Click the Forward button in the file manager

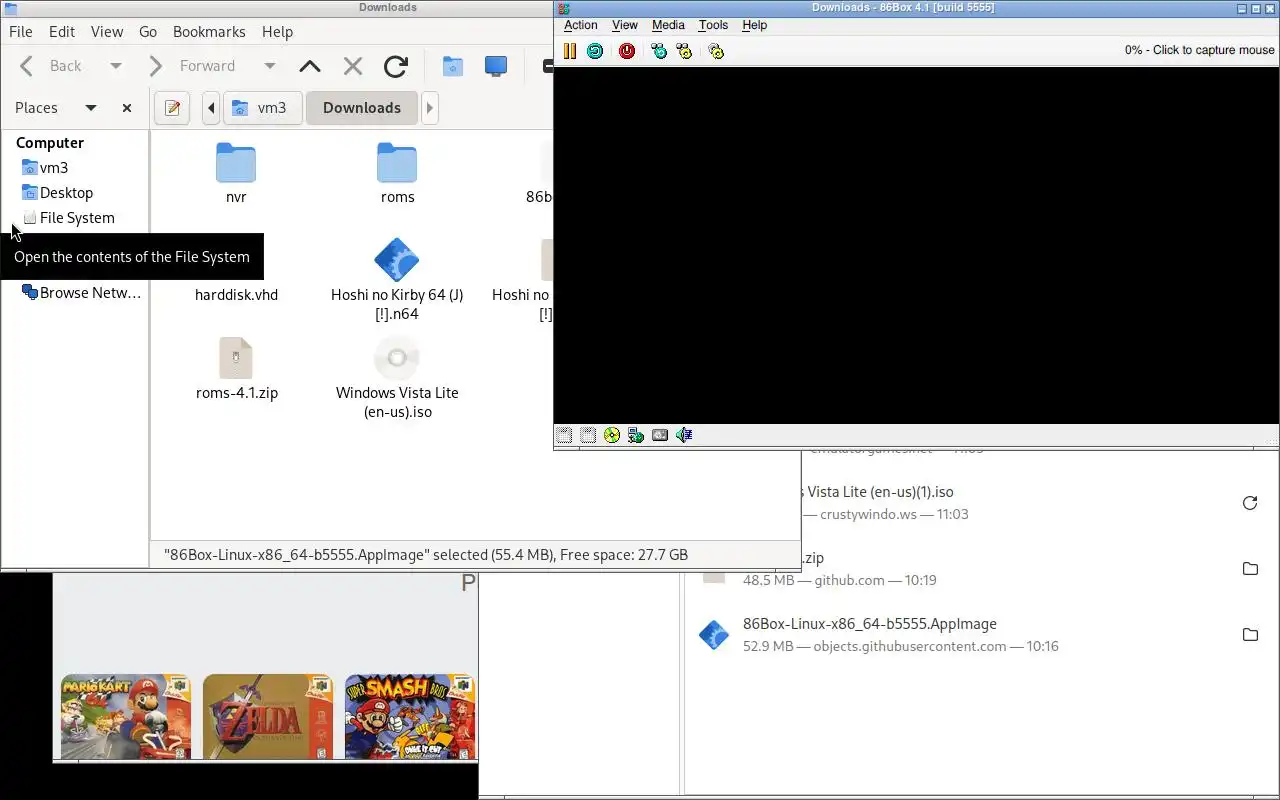[x=195, y=66]
